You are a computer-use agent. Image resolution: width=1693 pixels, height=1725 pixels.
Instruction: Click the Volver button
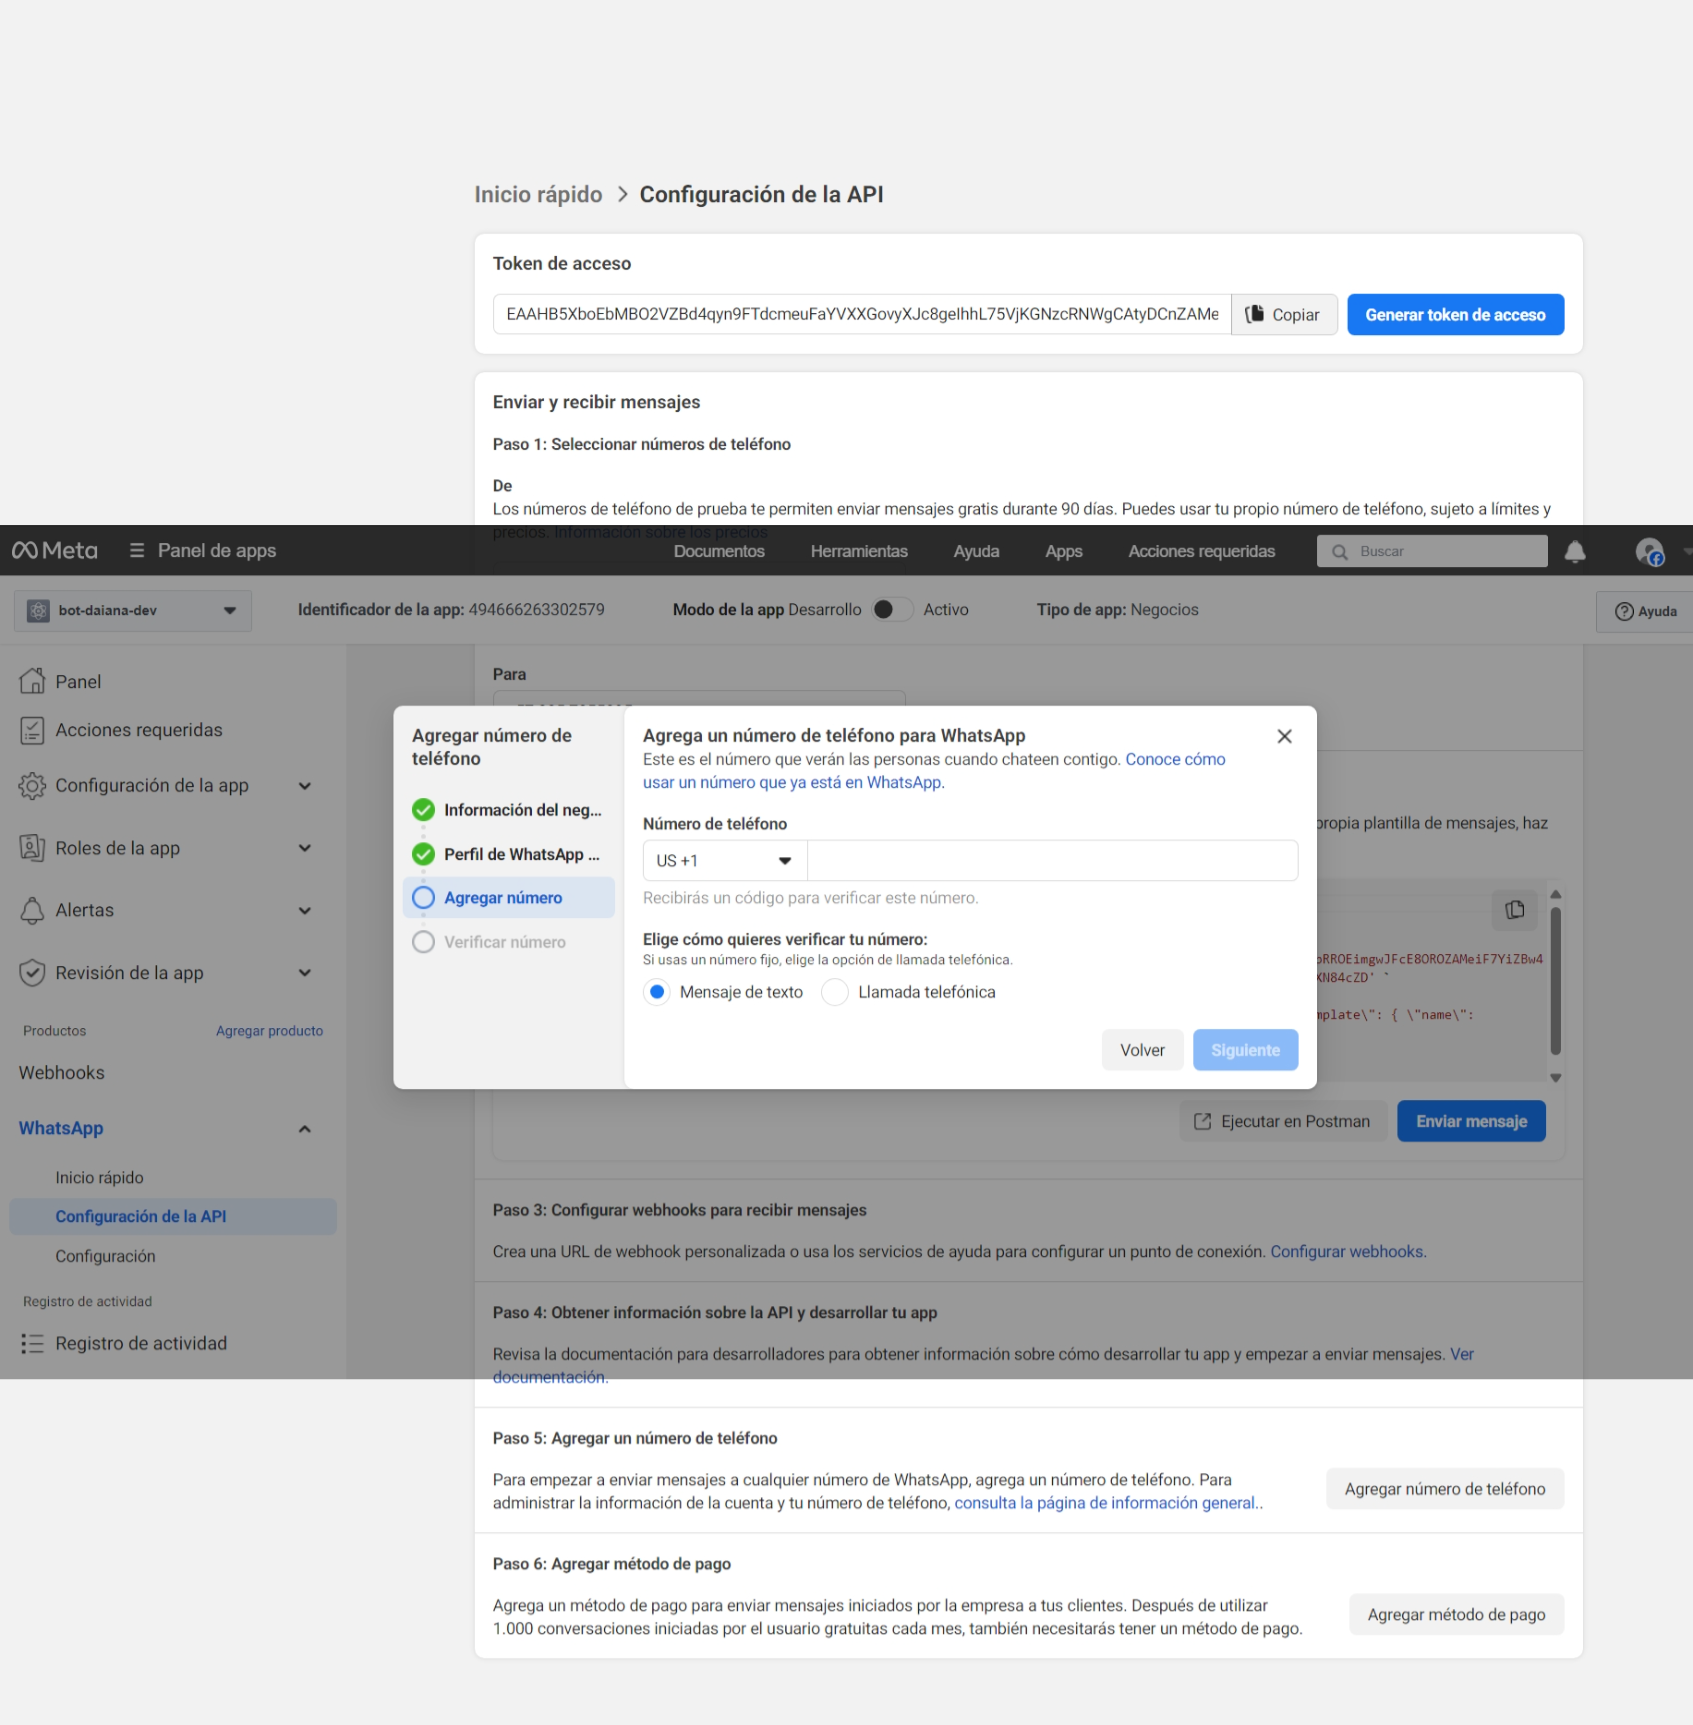pos(1142,1051)
